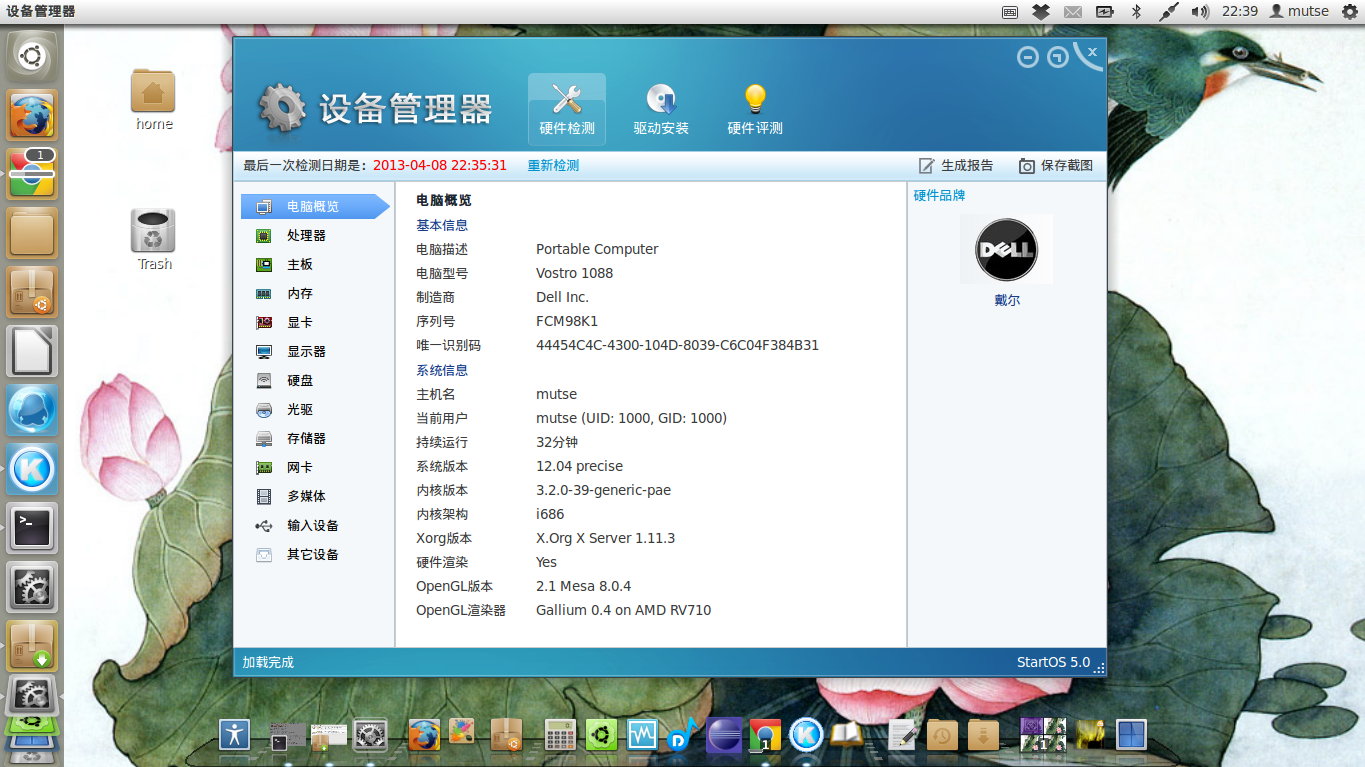Click the Dell brand logo
The image size is (1365, 767).
coord(1006,249)
